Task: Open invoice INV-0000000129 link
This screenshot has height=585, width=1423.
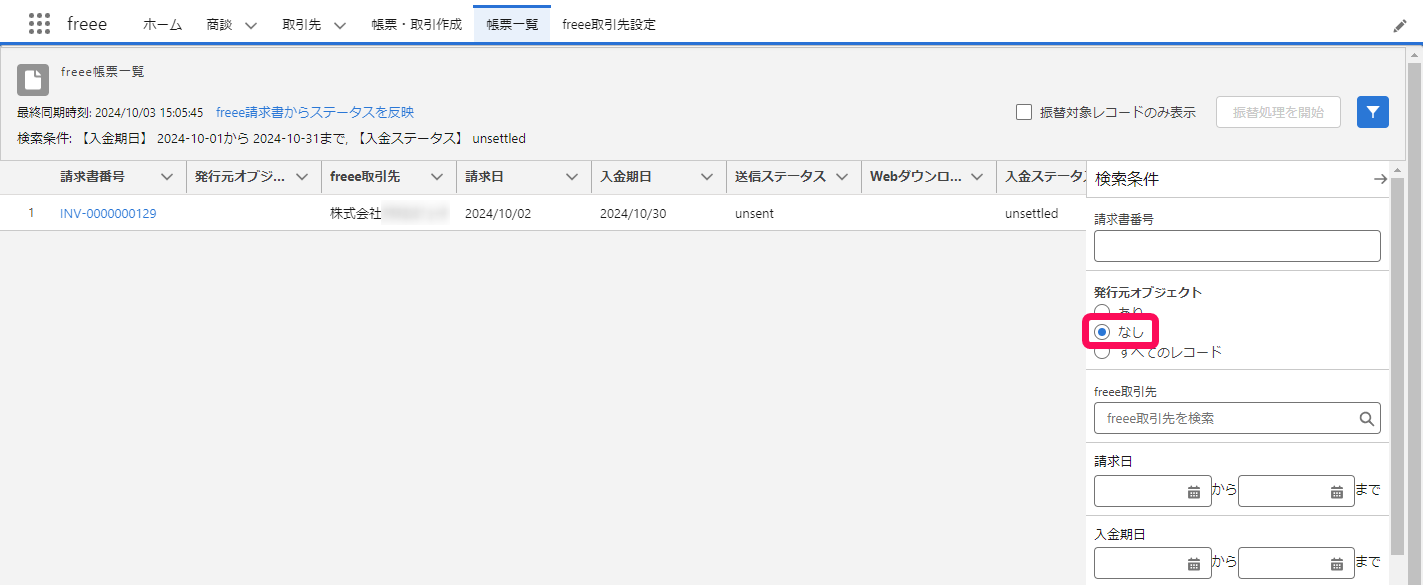Action: click(x=108, y=213)
